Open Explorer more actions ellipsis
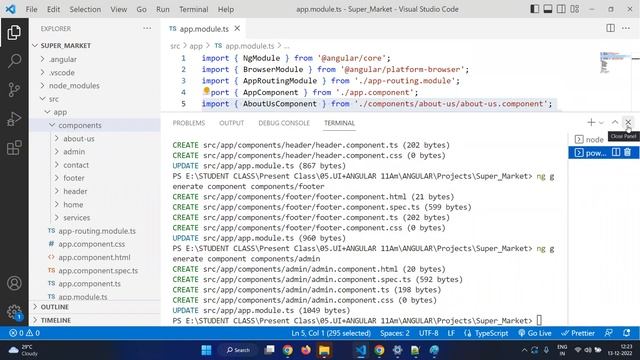The width and height of the screenshot is (640, 360). pos(147,29)
